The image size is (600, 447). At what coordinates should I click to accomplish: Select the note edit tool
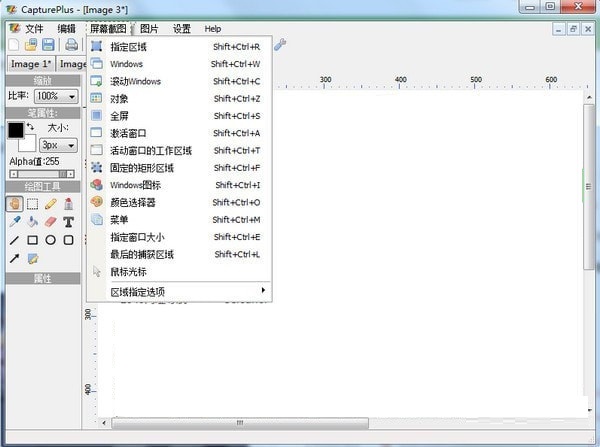coord(33,259)
